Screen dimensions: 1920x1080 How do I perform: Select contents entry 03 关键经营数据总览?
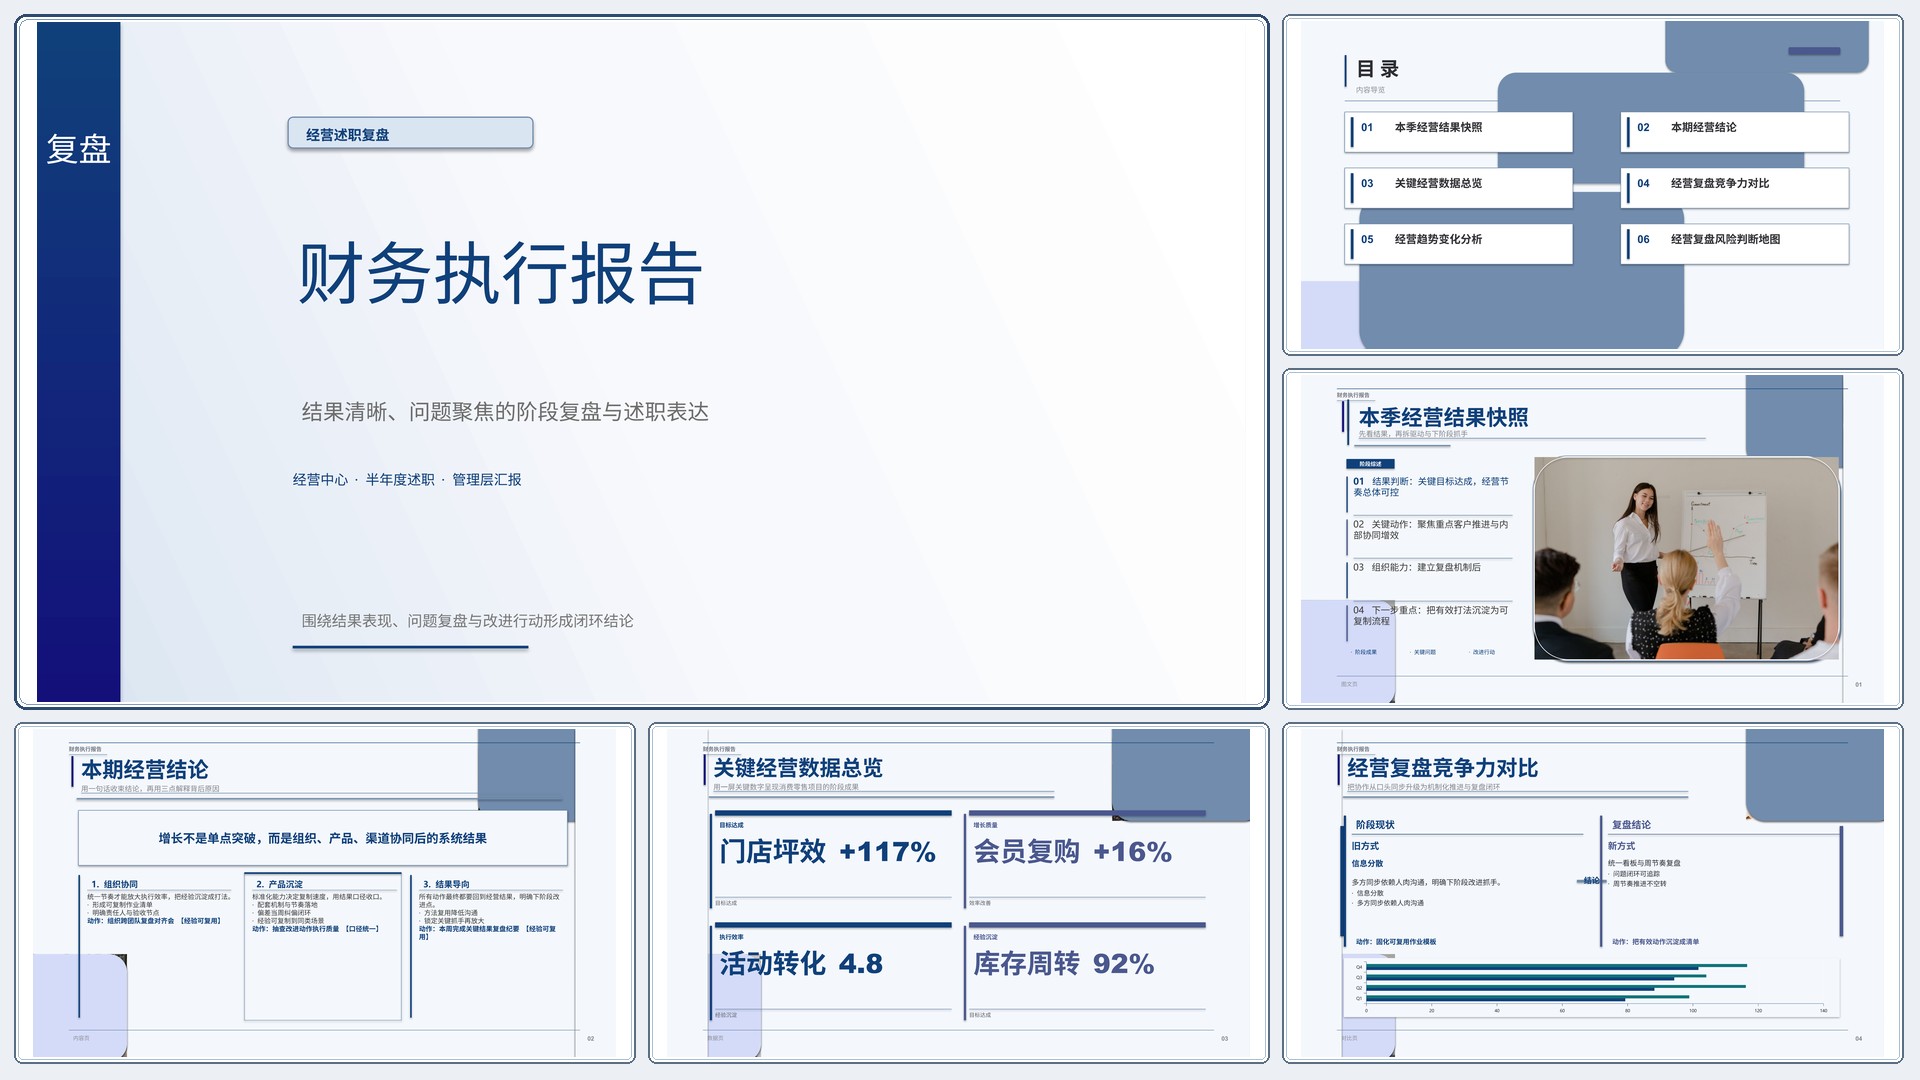coord(1459,187)
